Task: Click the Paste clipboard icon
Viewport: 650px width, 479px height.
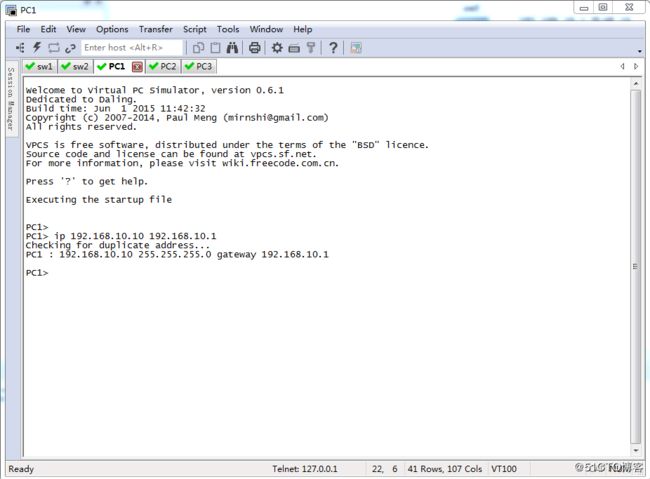Action: [216, 48]
